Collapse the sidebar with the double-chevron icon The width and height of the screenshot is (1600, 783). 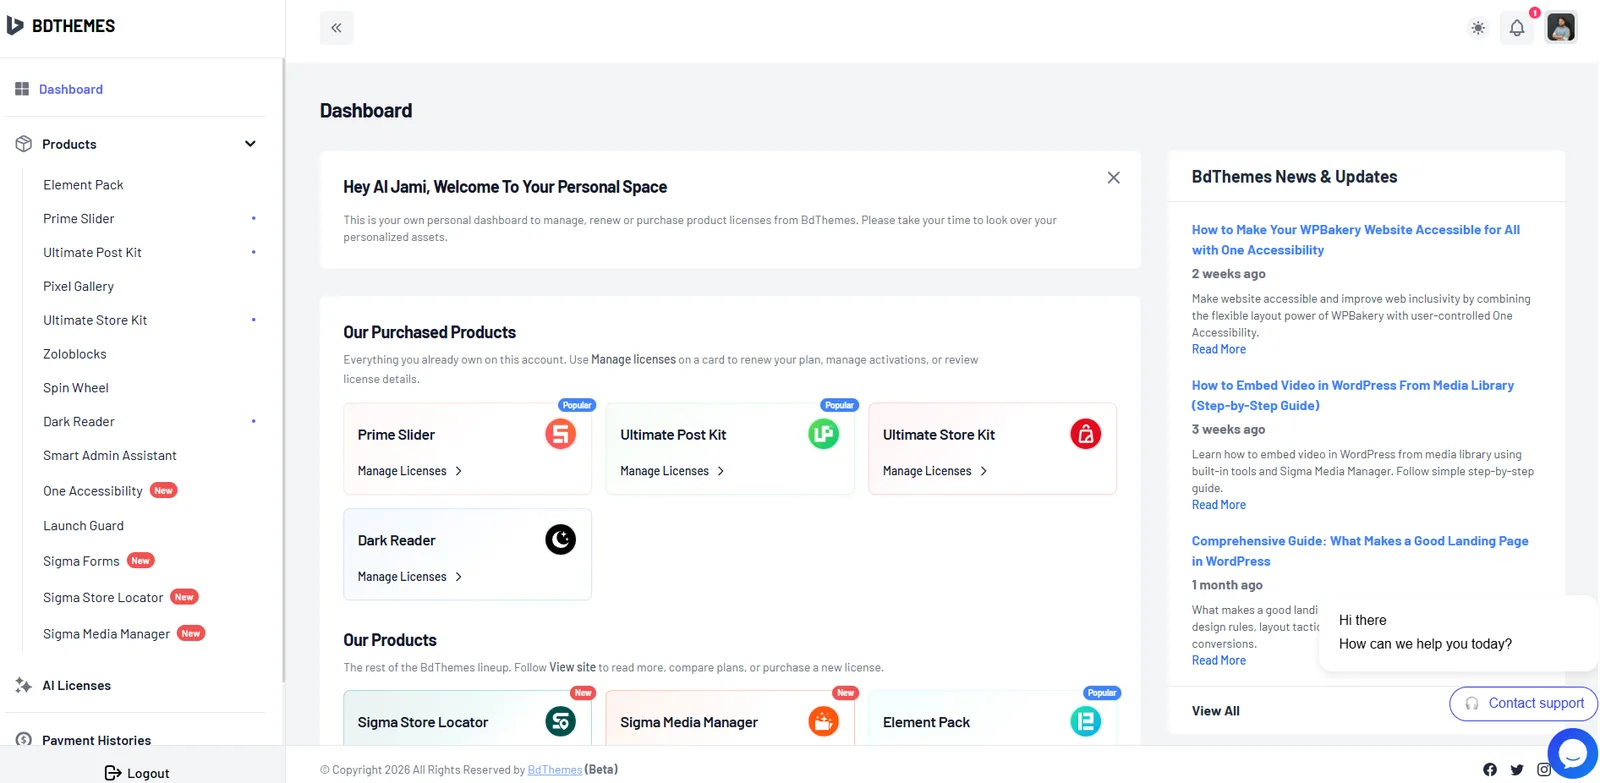click(x=336, y=28)
